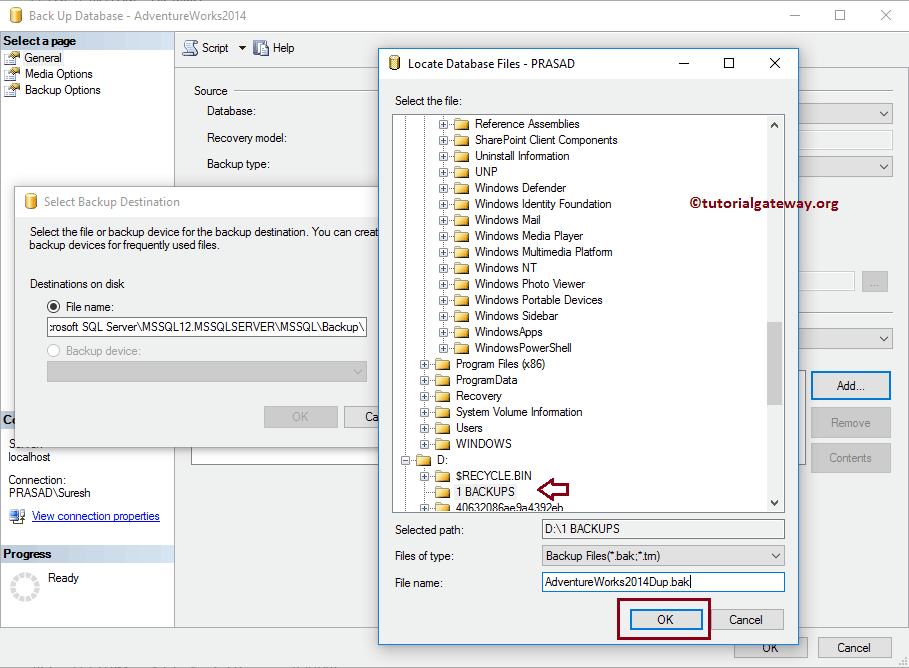Click System Volume Information folder icon

coord(442,412)
